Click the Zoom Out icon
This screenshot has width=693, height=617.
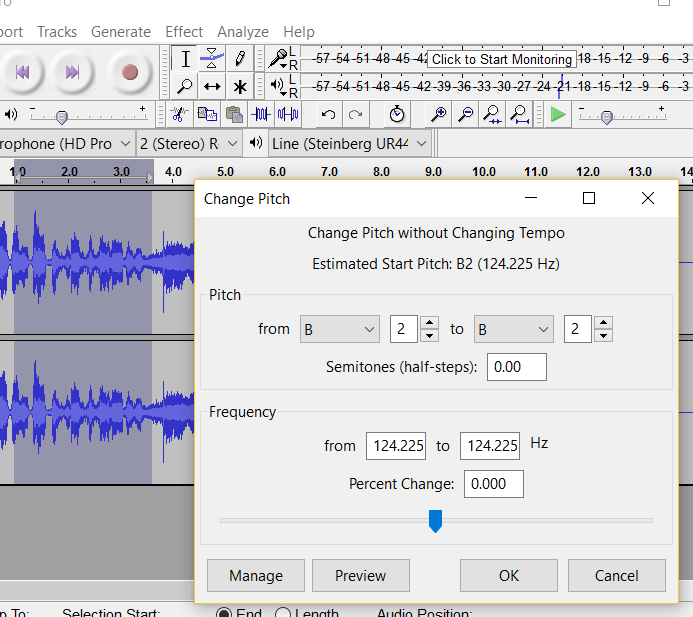pos(465,114)
